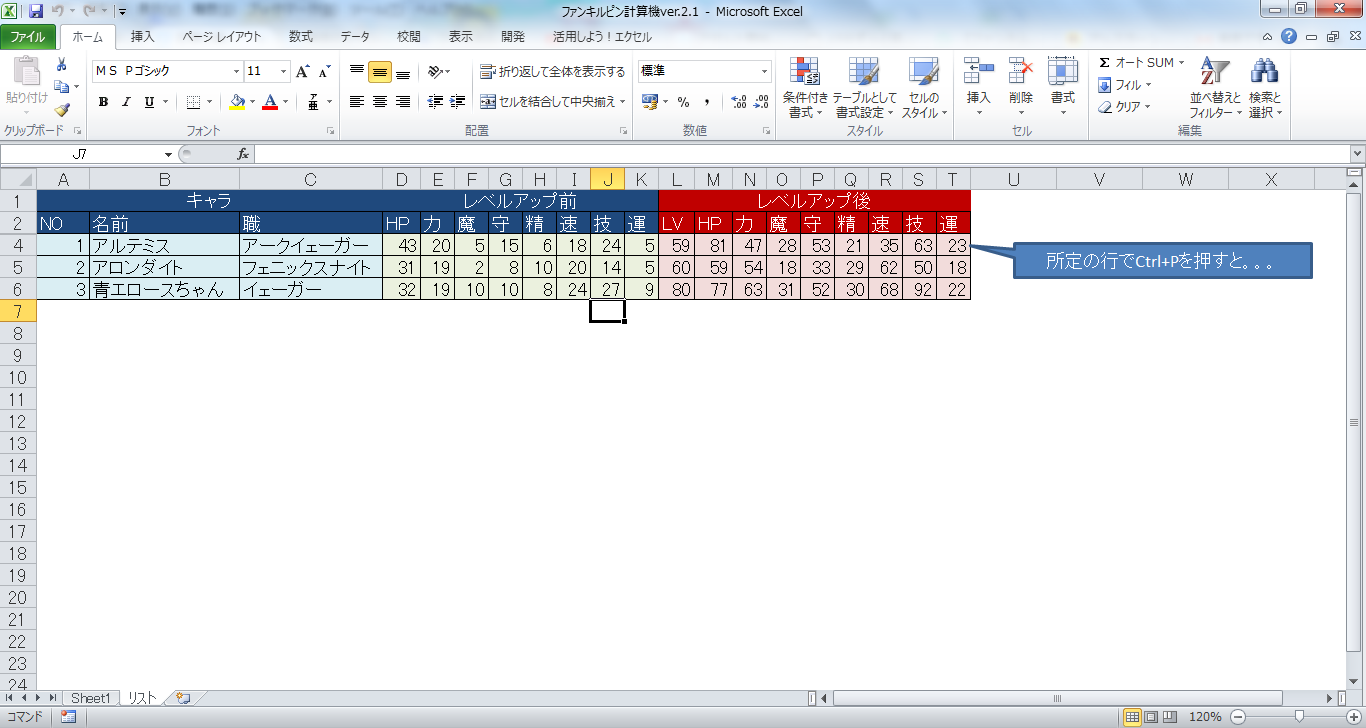1366x728 pixels.
Task: Open the number format dropdown (標準)
Action: pyautogui.click(x=765, y=72)
